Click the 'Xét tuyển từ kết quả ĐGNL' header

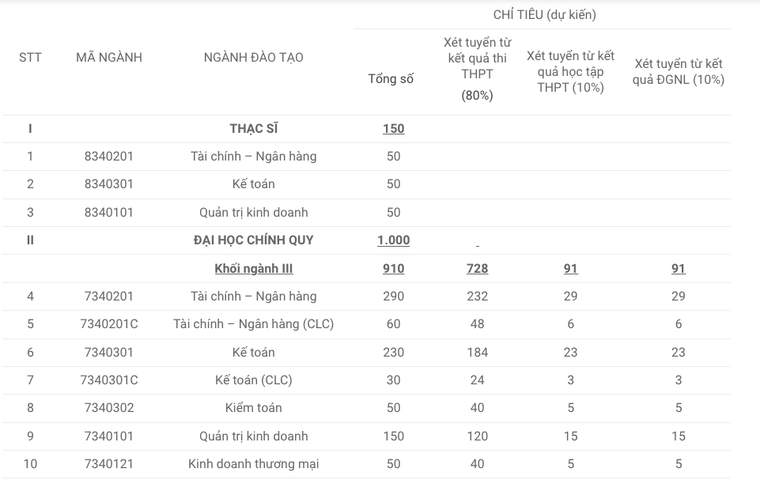pyautogui.click(x=678, y=71)
